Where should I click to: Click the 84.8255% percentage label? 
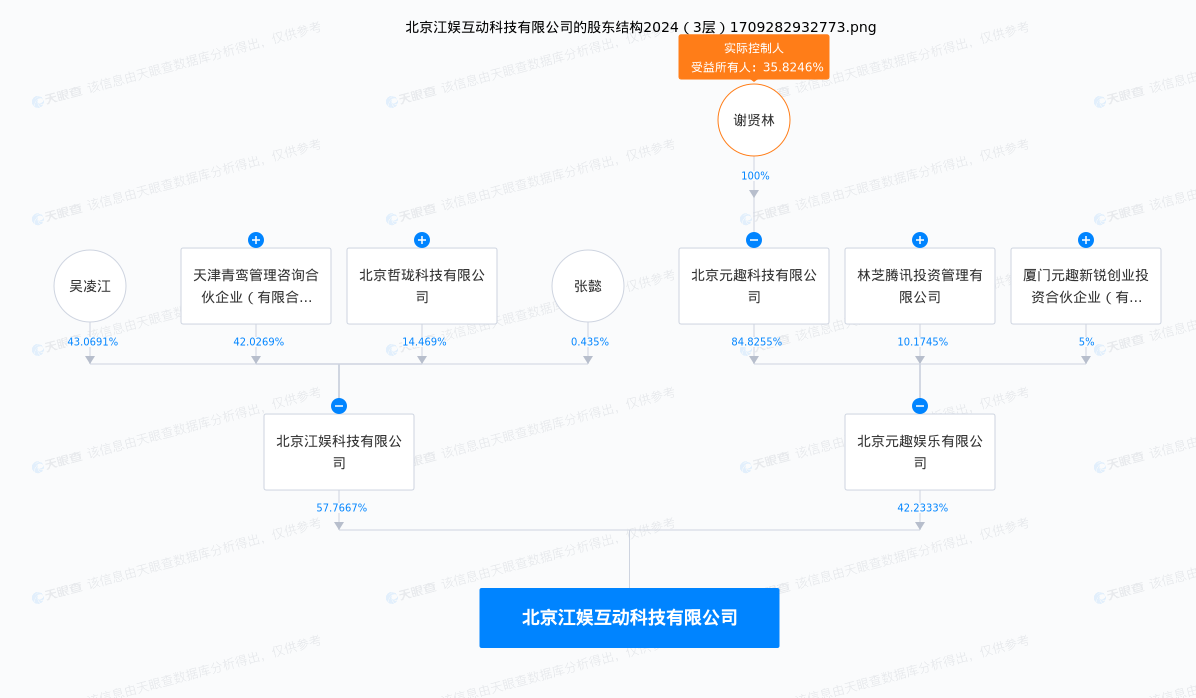click(x=754, y=341)
